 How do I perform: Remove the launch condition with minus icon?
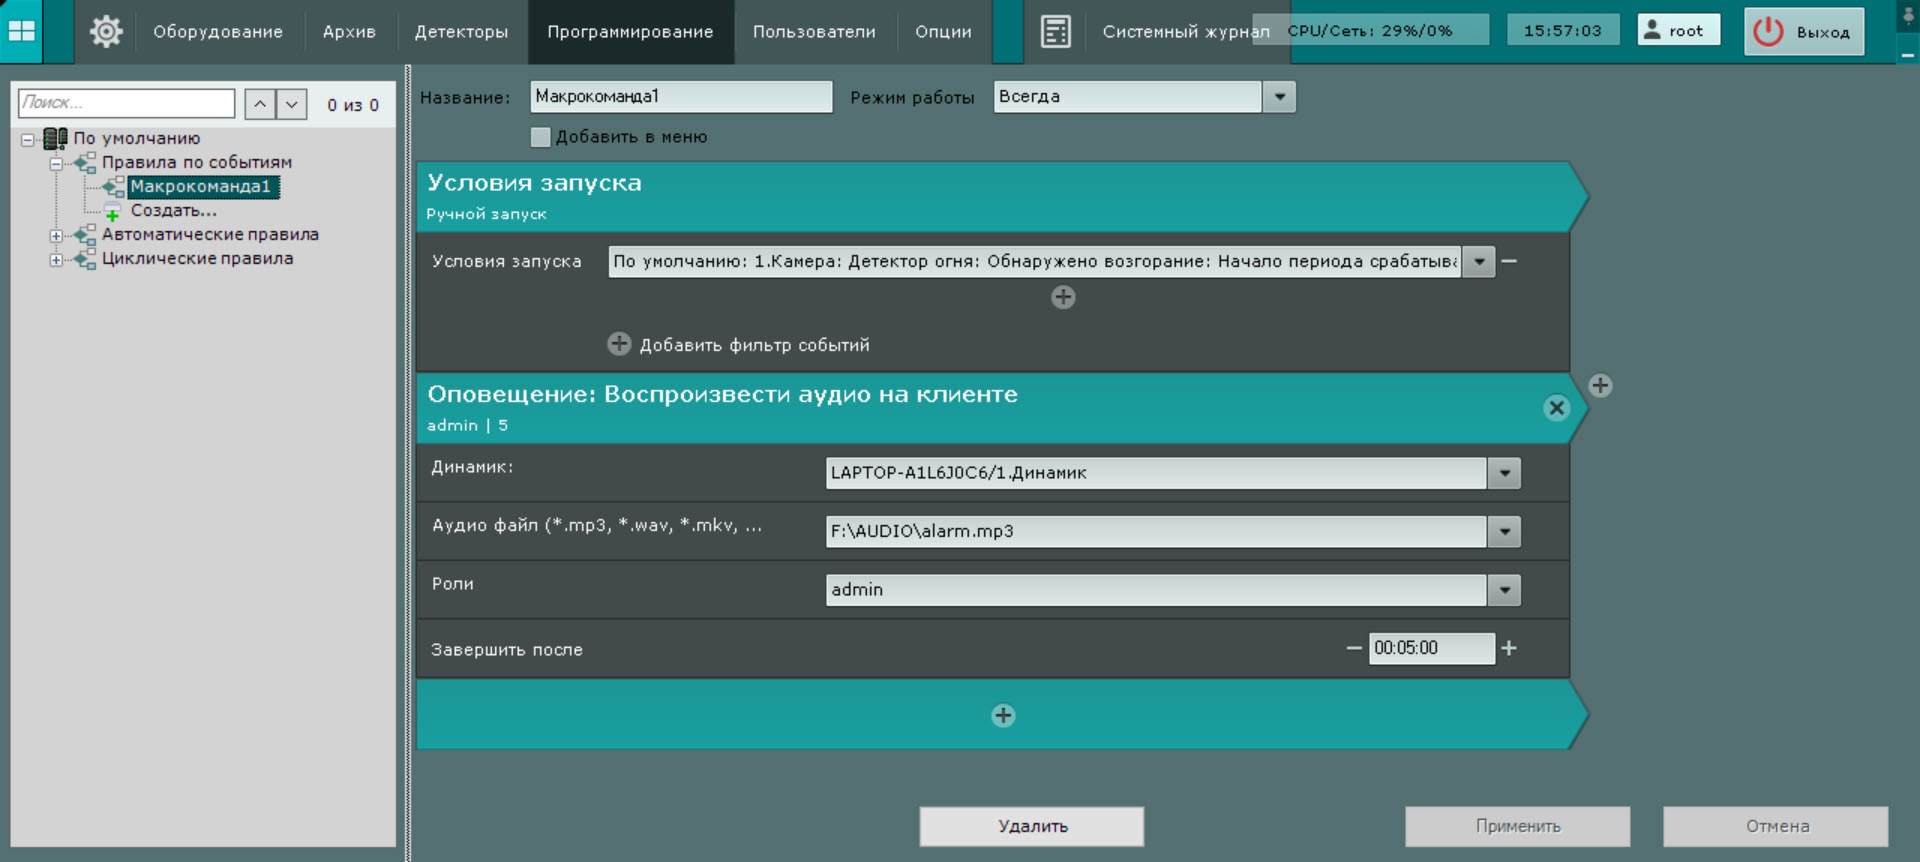click(x=1509, y=261)
